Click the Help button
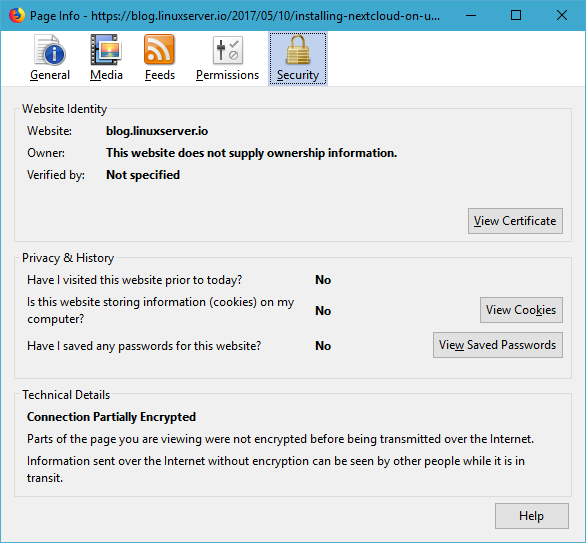This screenshot has width=586, height=543. (532, 516)
